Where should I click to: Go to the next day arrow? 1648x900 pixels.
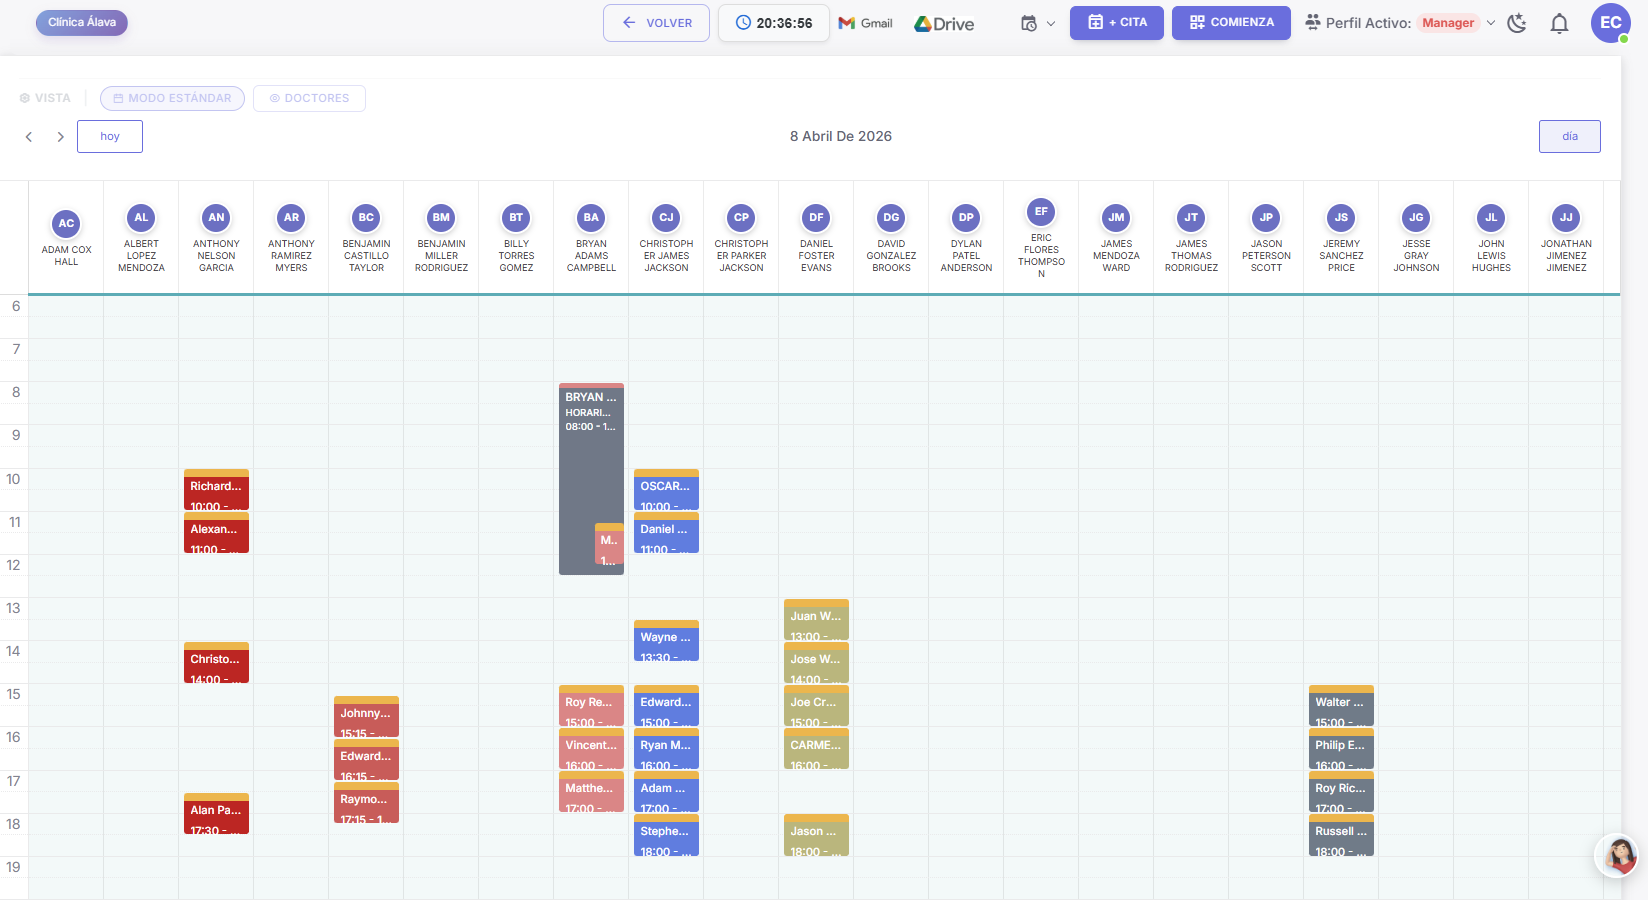click(60, 137)
